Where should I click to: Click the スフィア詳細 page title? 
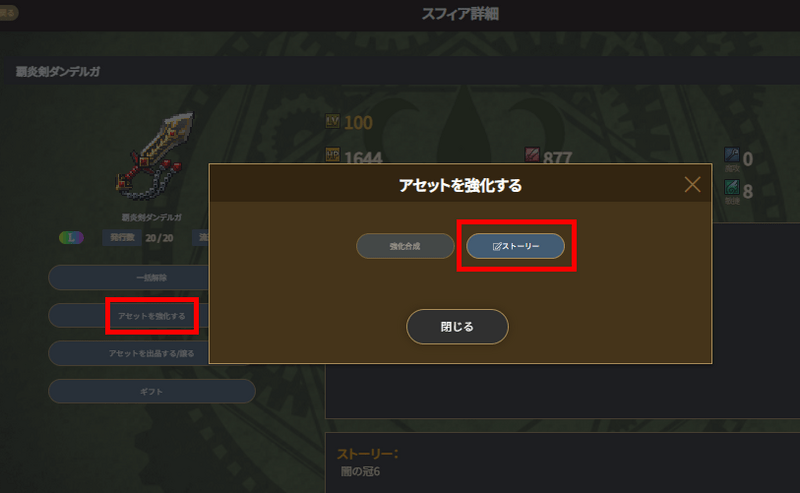pos(460,14)
